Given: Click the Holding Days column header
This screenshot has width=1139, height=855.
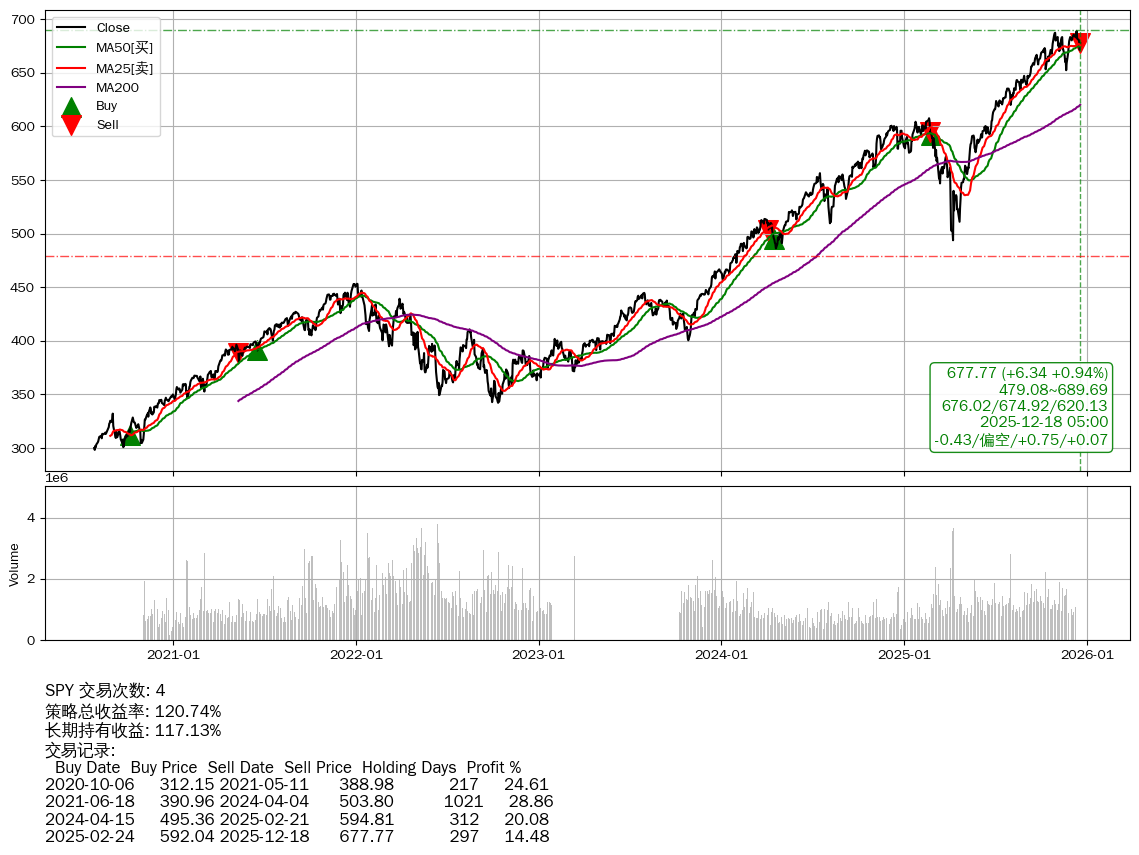Looking at the screenshot, I should (x=409, y=767).
